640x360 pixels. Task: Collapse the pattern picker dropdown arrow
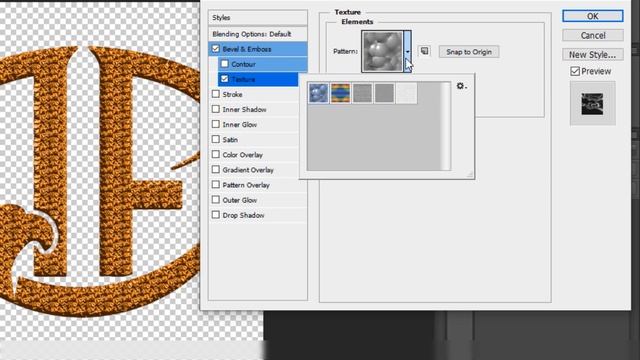pyautogui.click(x=407, y=52)
